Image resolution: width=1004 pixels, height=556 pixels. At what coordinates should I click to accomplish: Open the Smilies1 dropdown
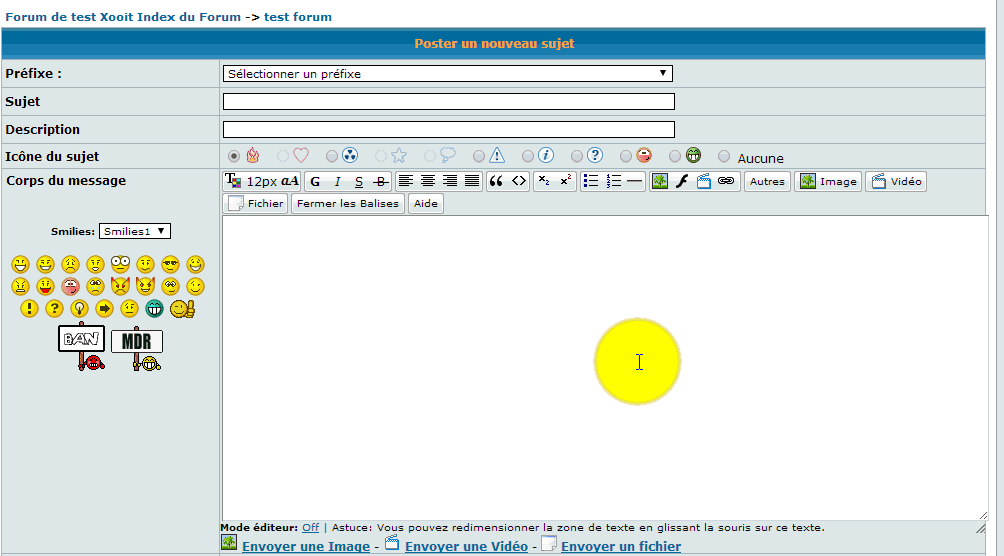pyautogui.click(x=135, y=231)
